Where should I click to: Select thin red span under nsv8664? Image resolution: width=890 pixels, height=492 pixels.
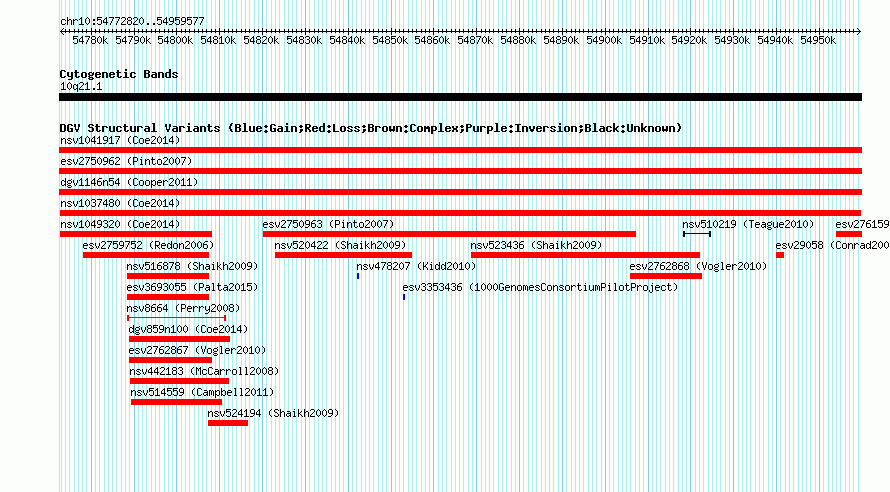[x=177, y=318]
